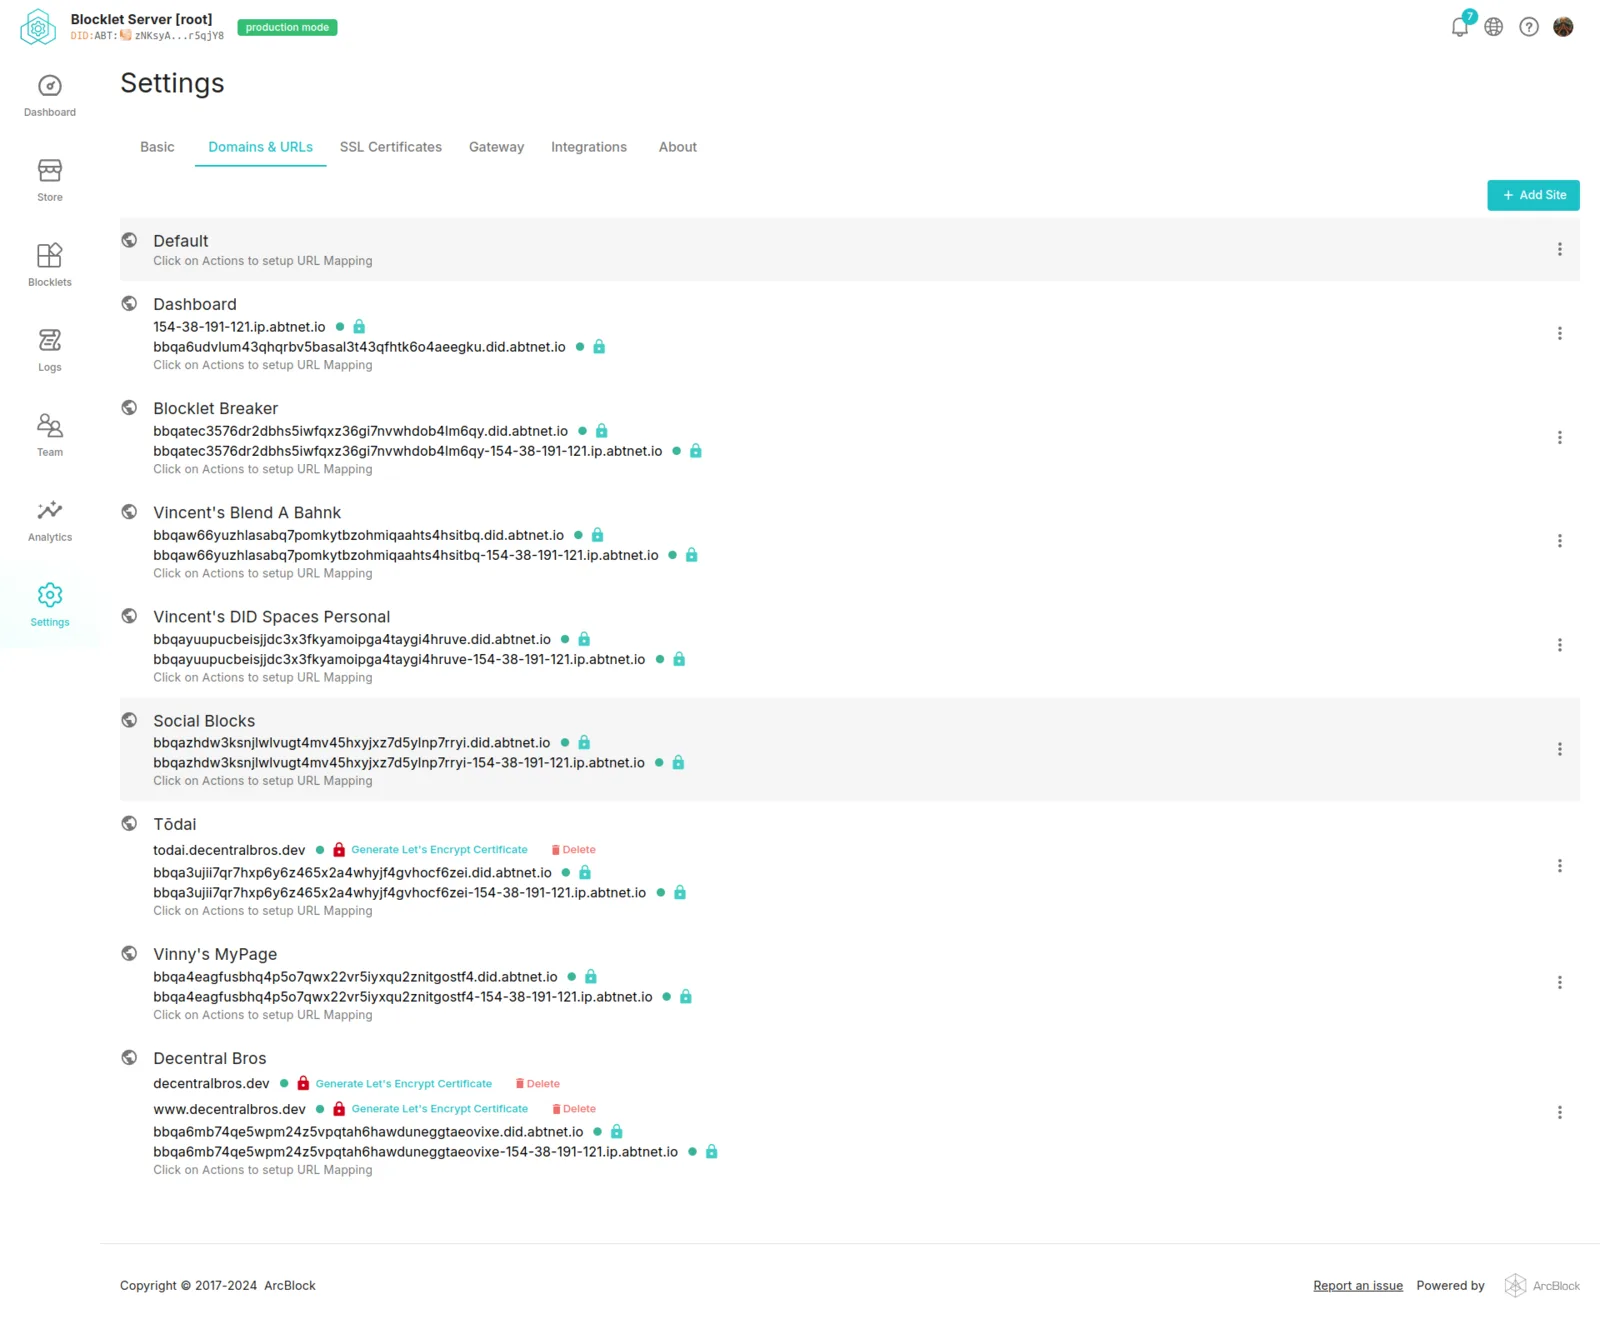Image resolution: width=1600 pixels, height=1334 pixels.
Task: Open the Analytics sidebar icon
Action: click(50, 511)
